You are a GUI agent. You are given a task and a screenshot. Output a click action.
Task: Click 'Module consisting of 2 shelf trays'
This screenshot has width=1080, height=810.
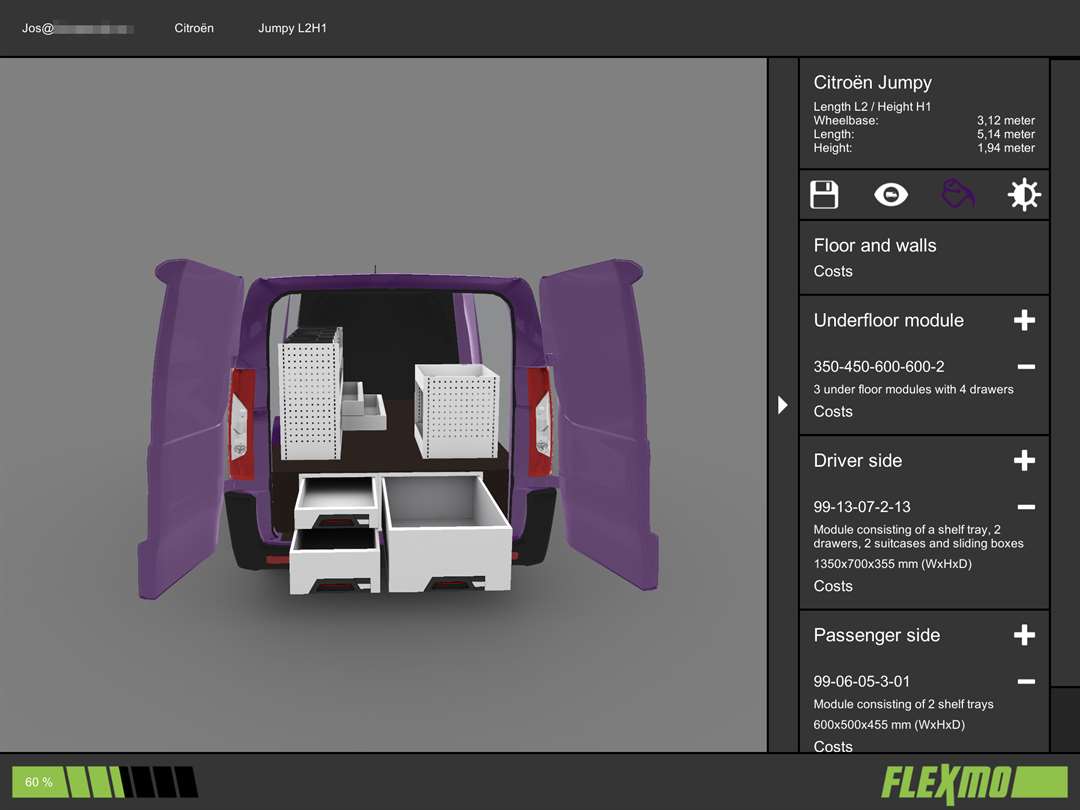click(x=904, y=704)
